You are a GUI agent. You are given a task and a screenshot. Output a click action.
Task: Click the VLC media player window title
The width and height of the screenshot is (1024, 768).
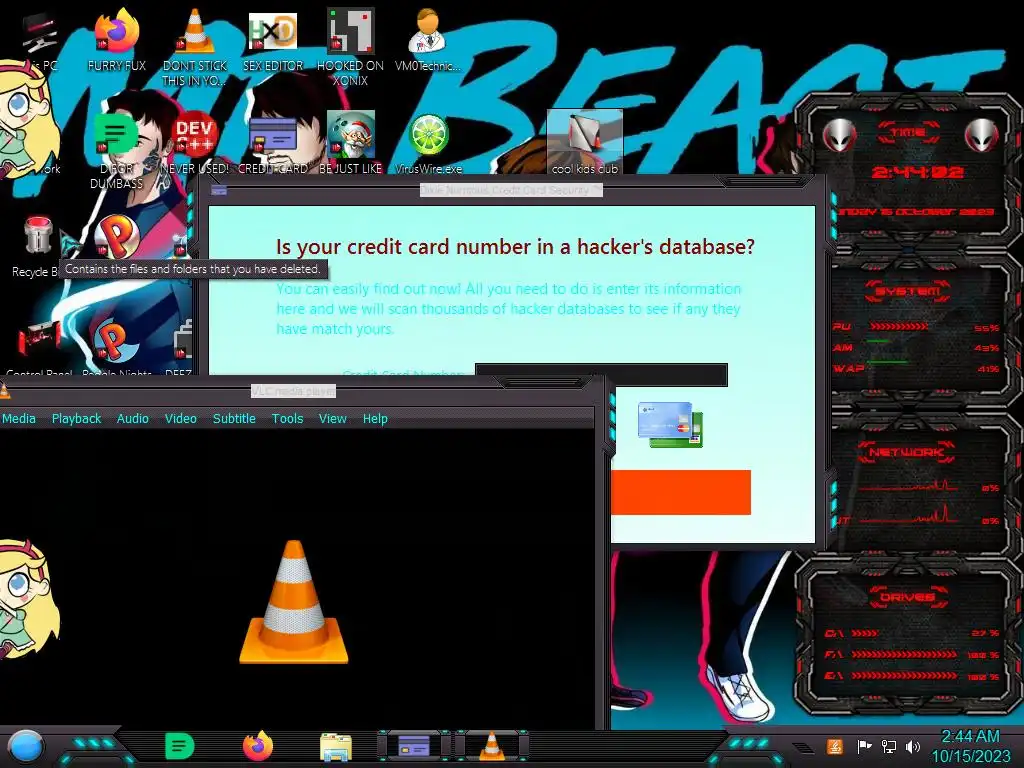point(293,391)
